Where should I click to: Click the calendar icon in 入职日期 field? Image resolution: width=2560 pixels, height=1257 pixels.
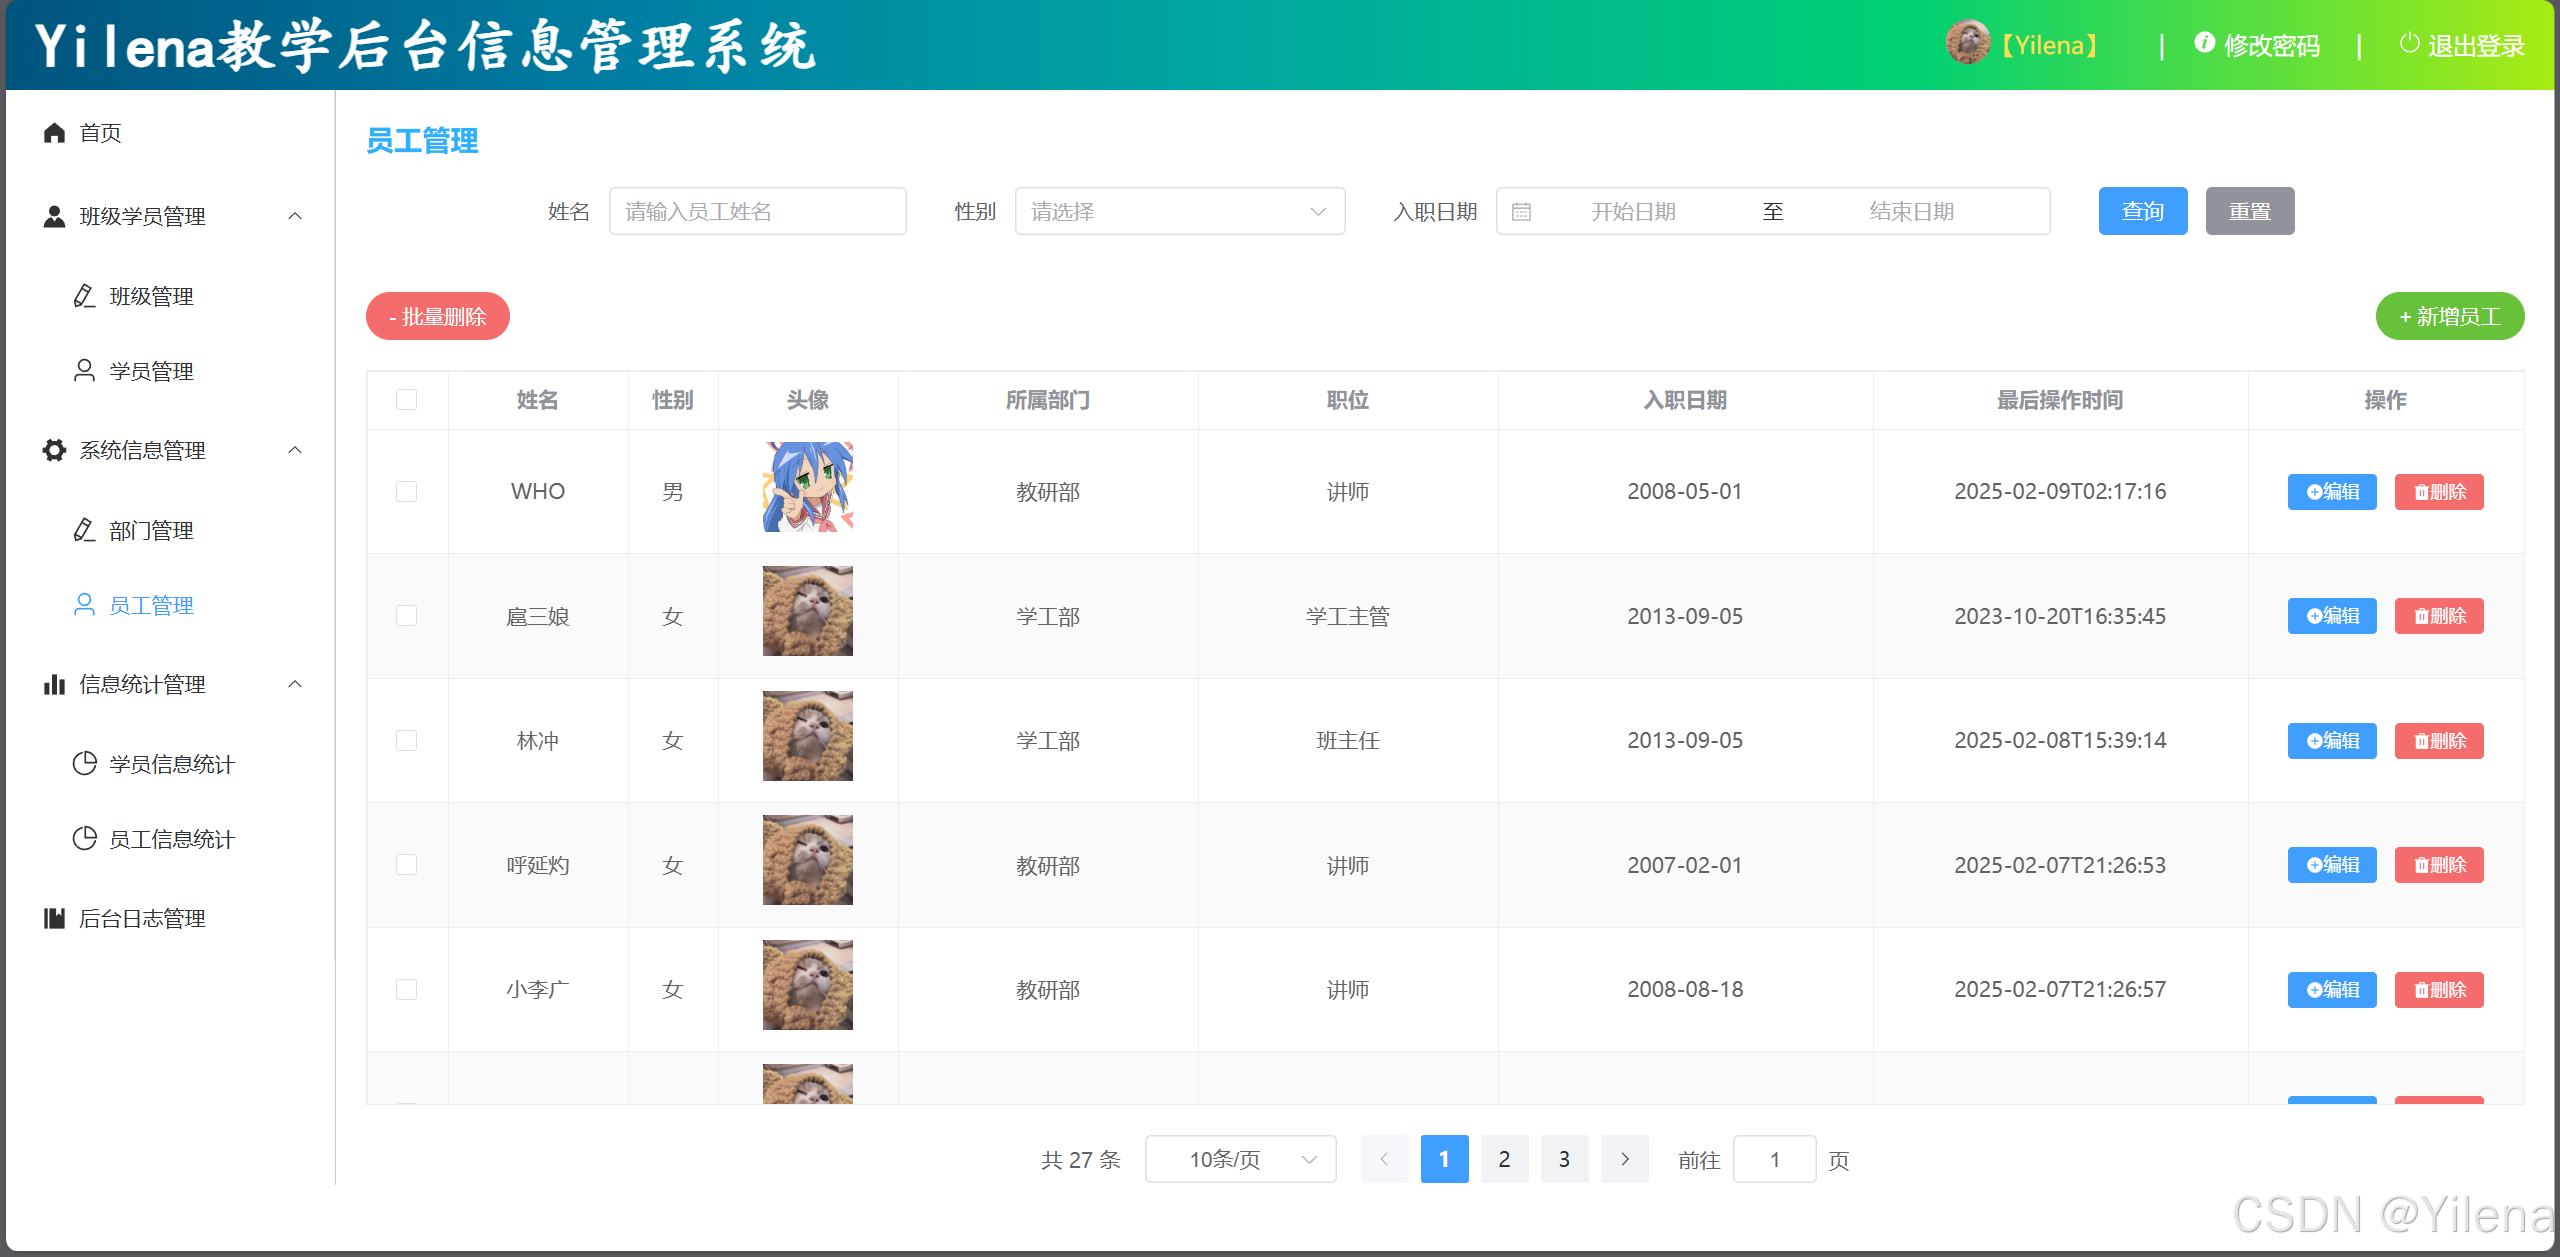(1521, 212)
